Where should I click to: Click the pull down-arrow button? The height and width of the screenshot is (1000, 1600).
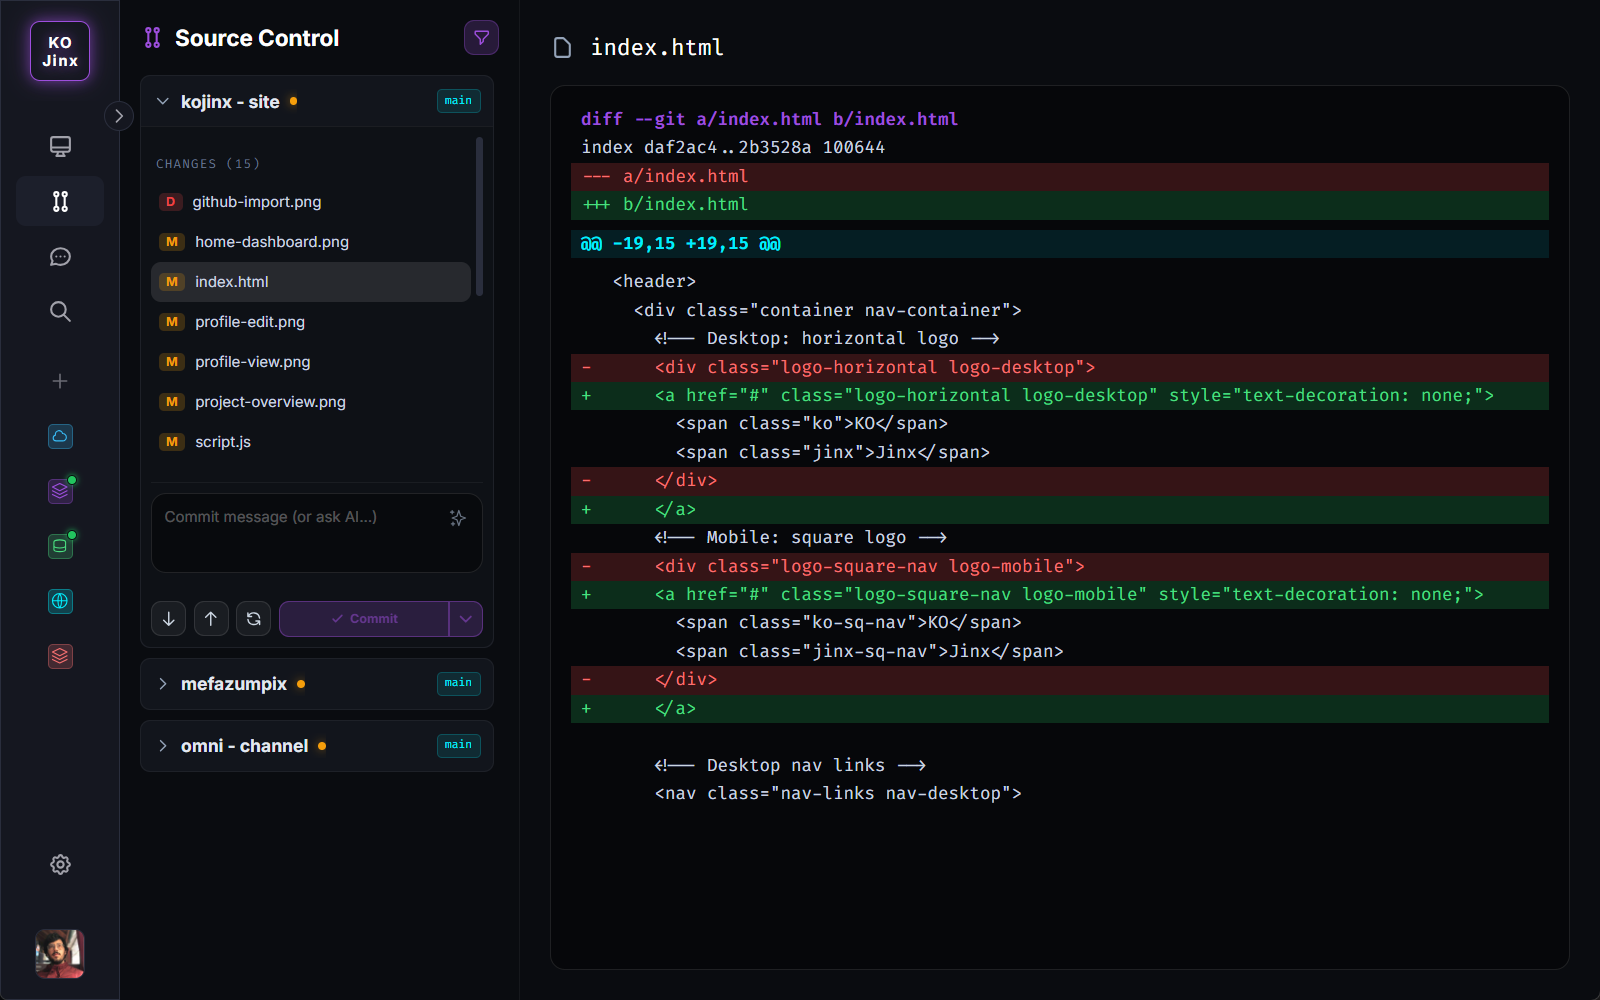tap(169, 619)
